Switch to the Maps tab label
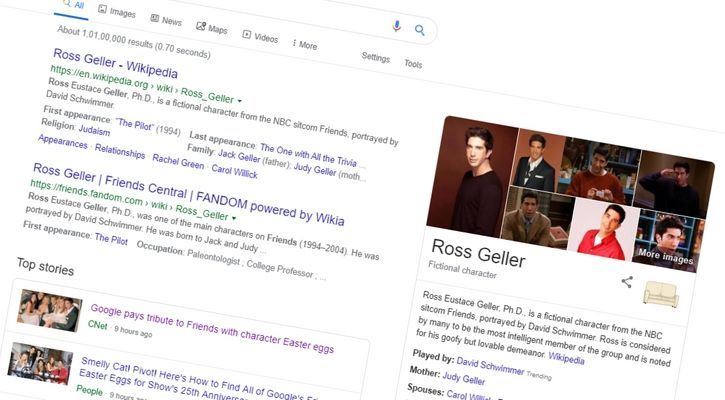725x400 pixels. point(217,29)
